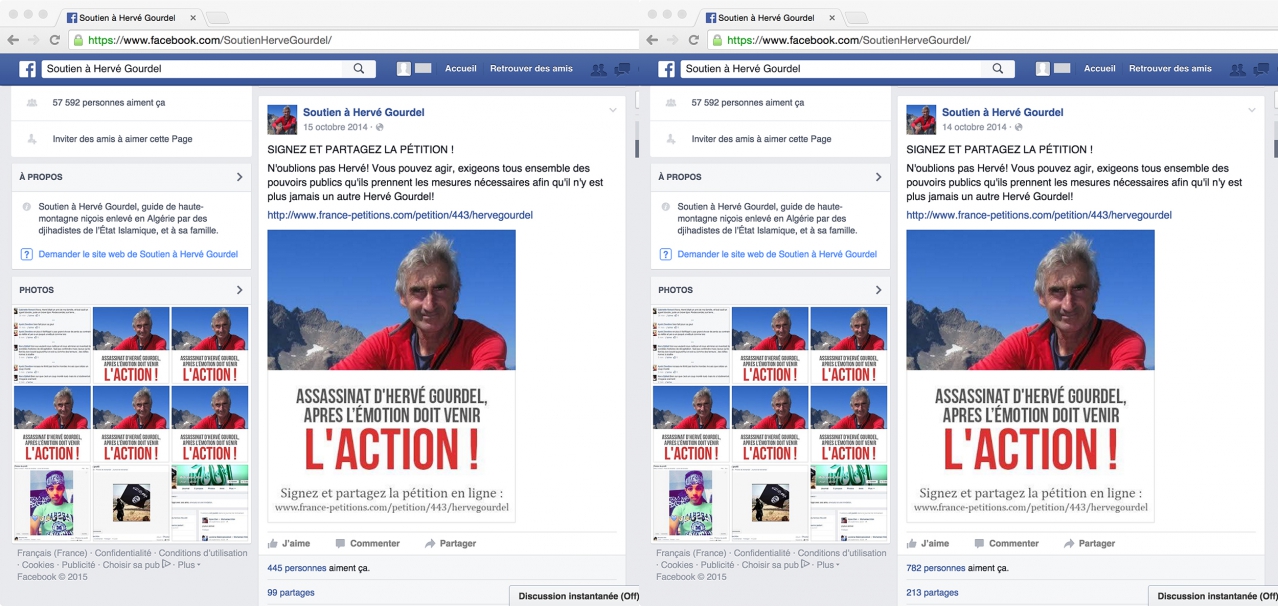Click Demander le site web link in the left window
Image resolution: width=1278 pixels, height=606 pixels.
coord(138,254)
